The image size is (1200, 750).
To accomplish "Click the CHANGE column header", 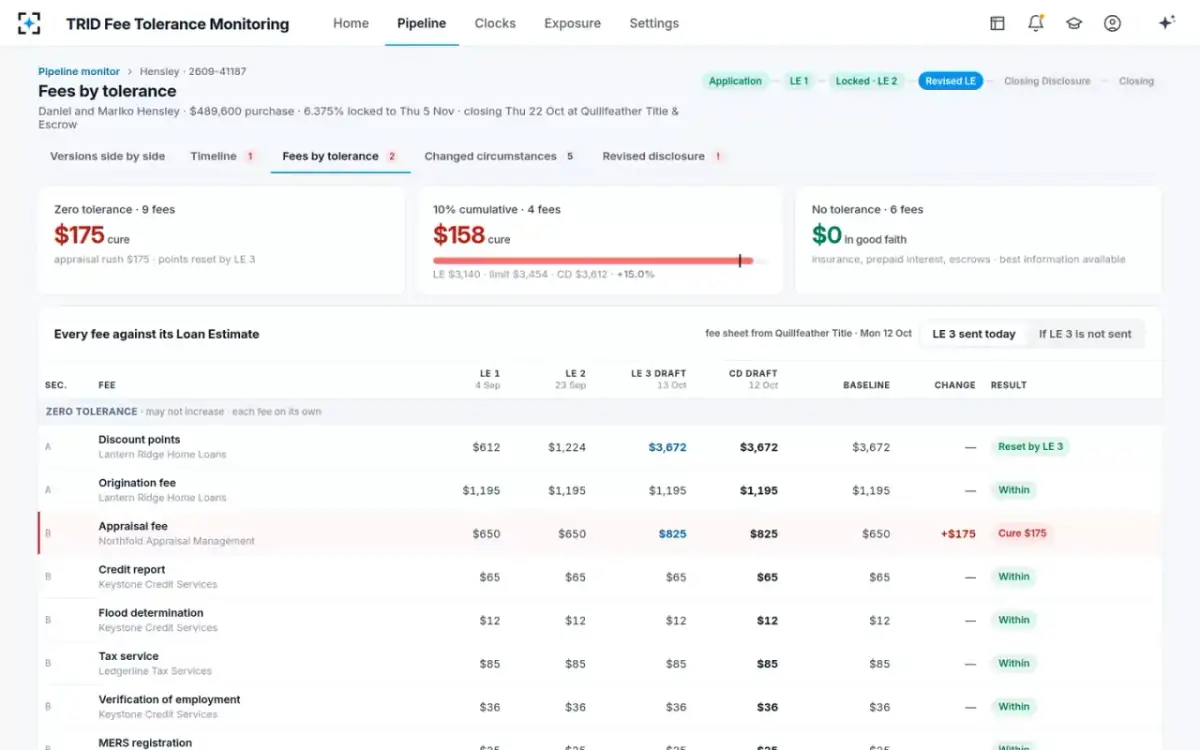I will pos(955,385).
